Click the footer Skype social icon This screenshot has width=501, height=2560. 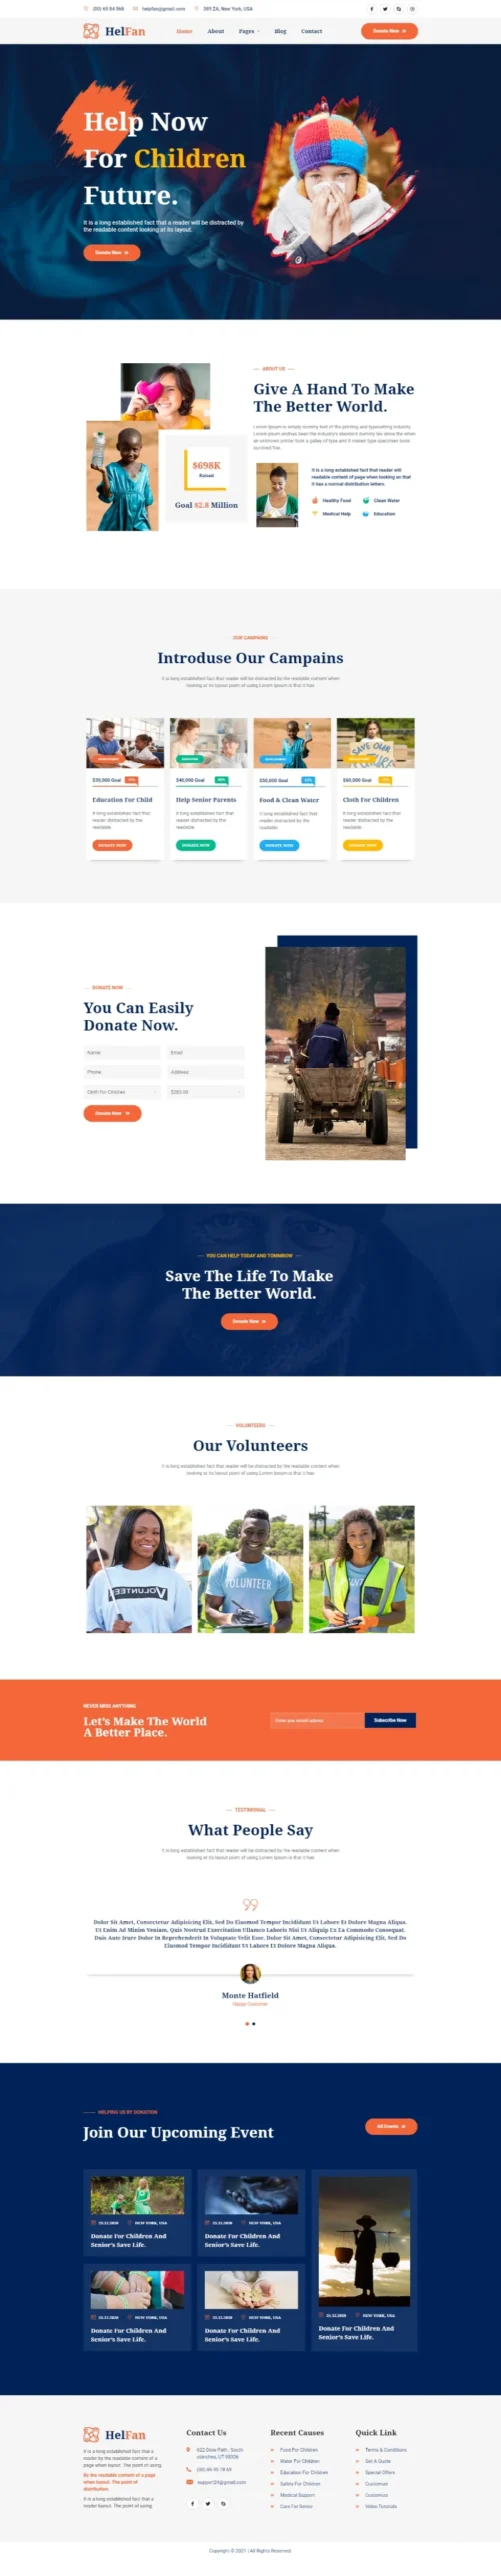click(223, 2503)
